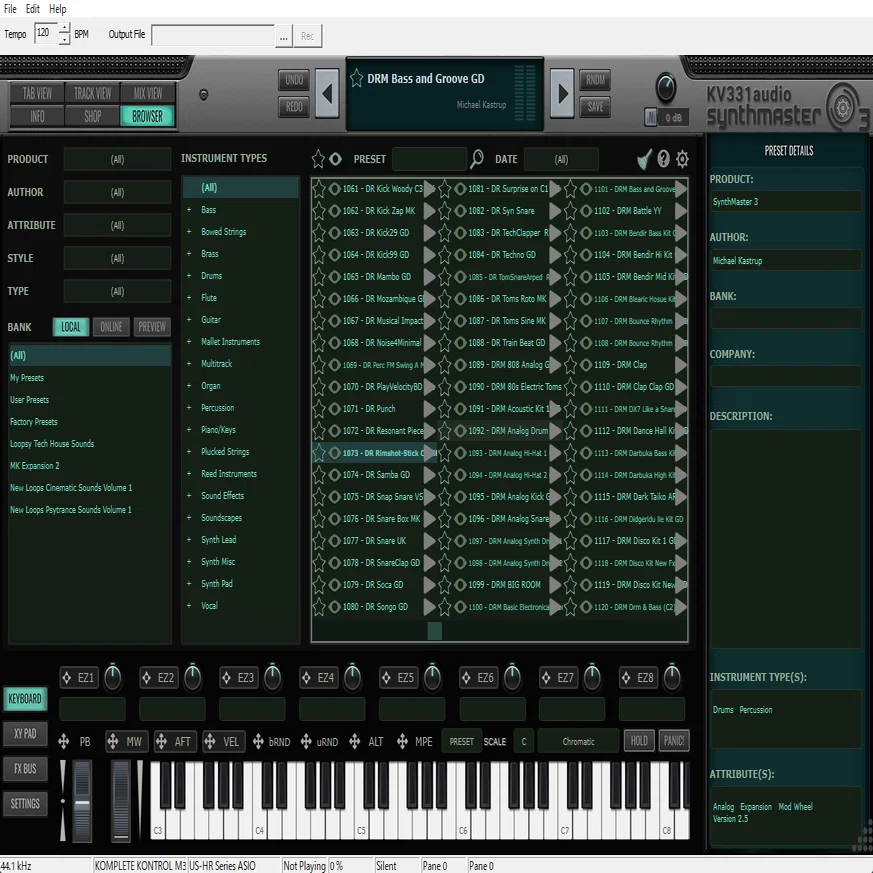Viewport: 873px width, 873px height.
Task: Click the master volume knob
Action: pos(665,88)
